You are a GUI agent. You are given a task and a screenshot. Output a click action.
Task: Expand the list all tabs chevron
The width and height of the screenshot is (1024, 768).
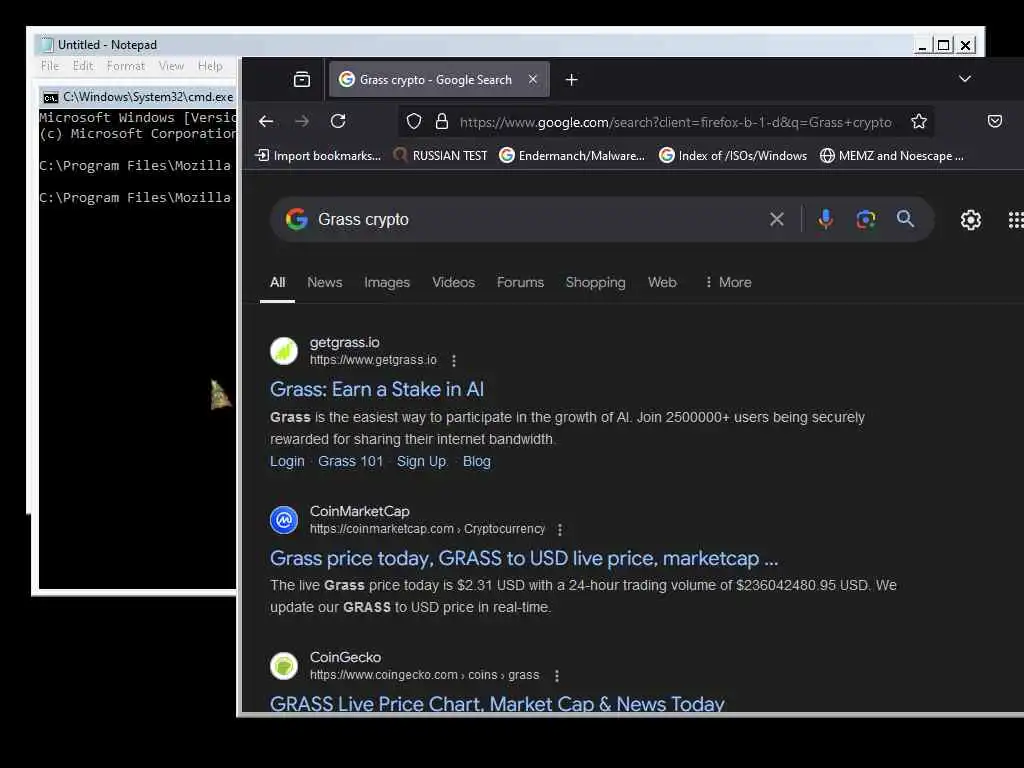[965, 79]
